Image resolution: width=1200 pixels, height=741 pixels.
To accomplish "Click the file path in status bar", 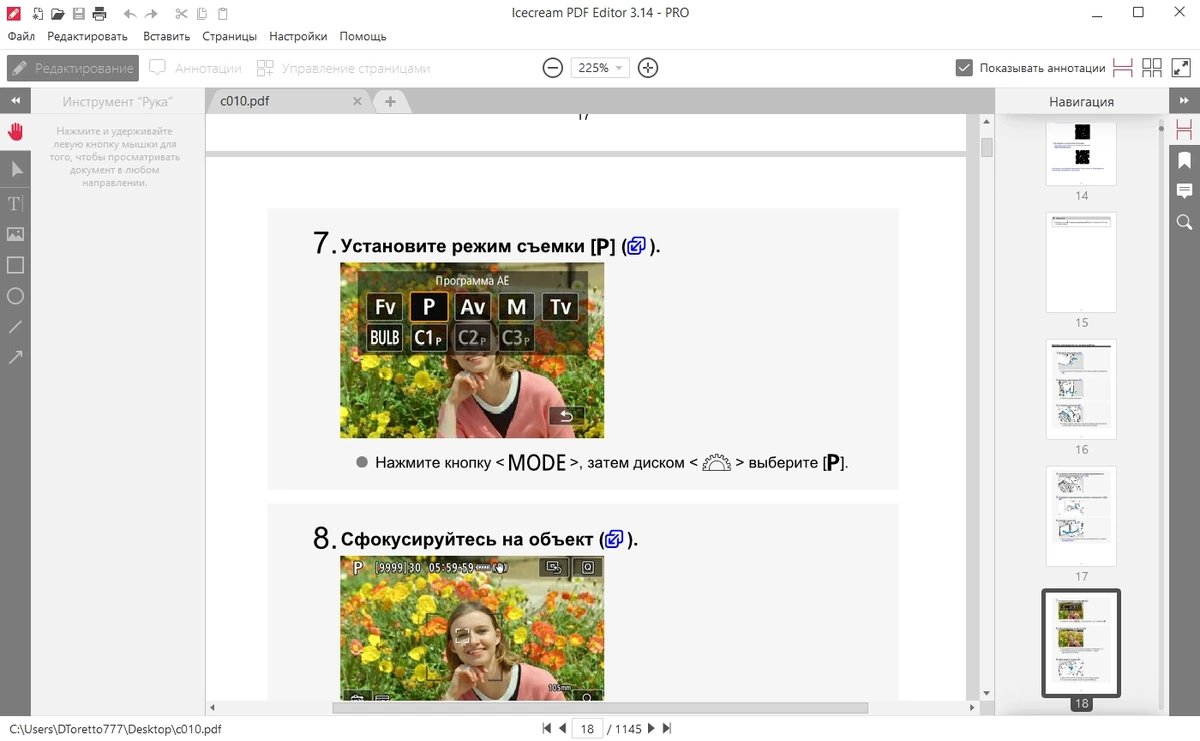I will (x=114, y=729).
